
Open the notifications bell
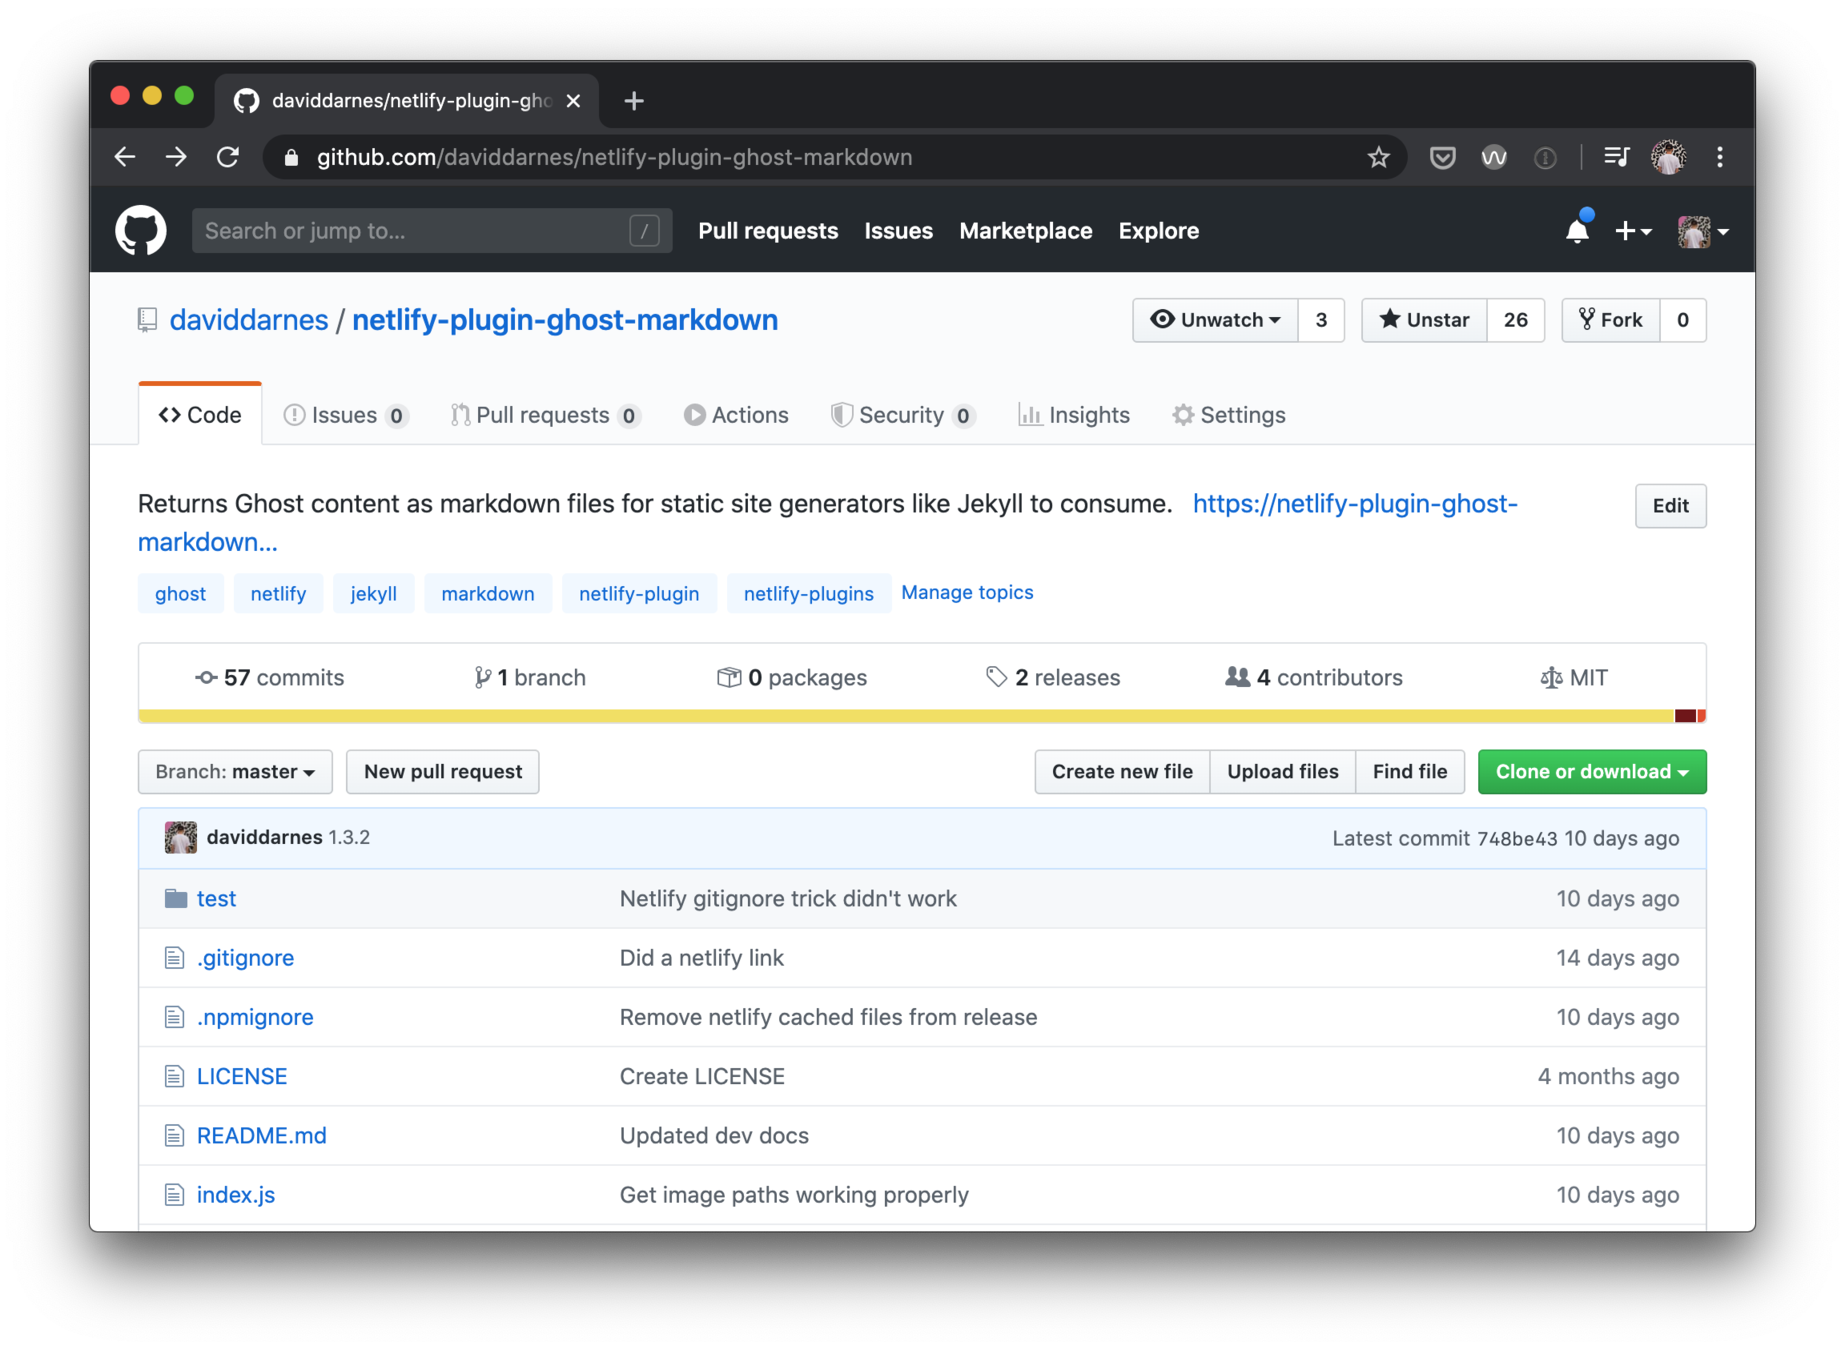(x=1577, y=231)
